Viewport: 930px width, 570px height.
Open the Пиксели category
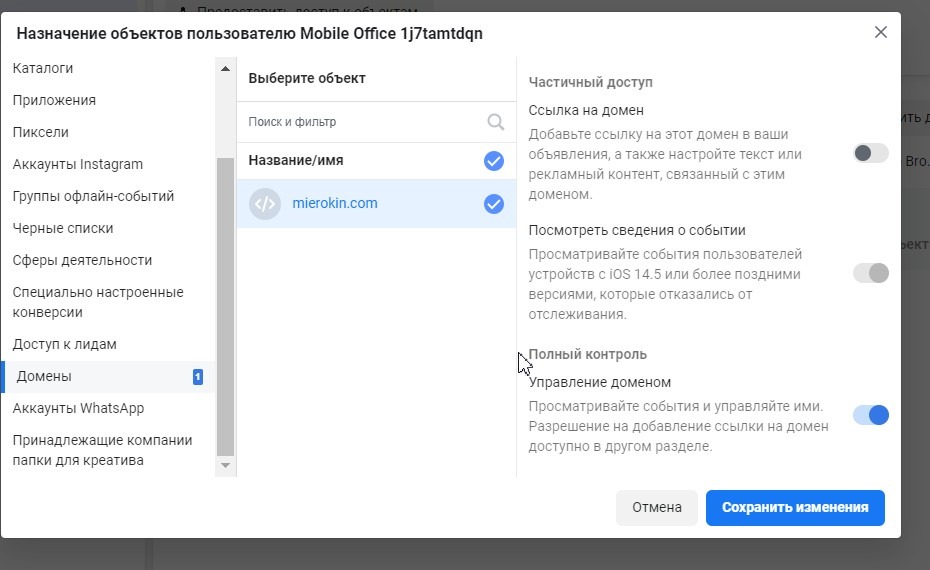pos(41,132)
